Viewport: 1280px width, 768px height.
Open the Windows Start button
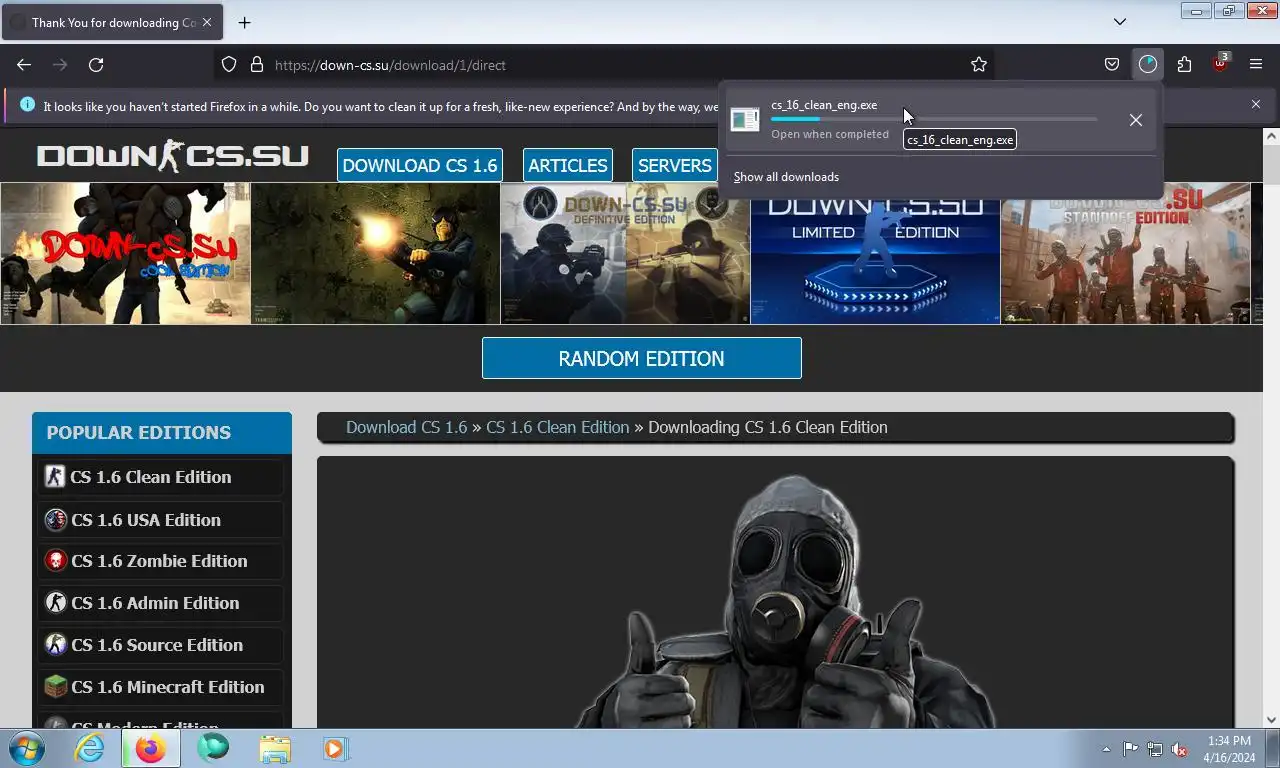pos(27,748)
